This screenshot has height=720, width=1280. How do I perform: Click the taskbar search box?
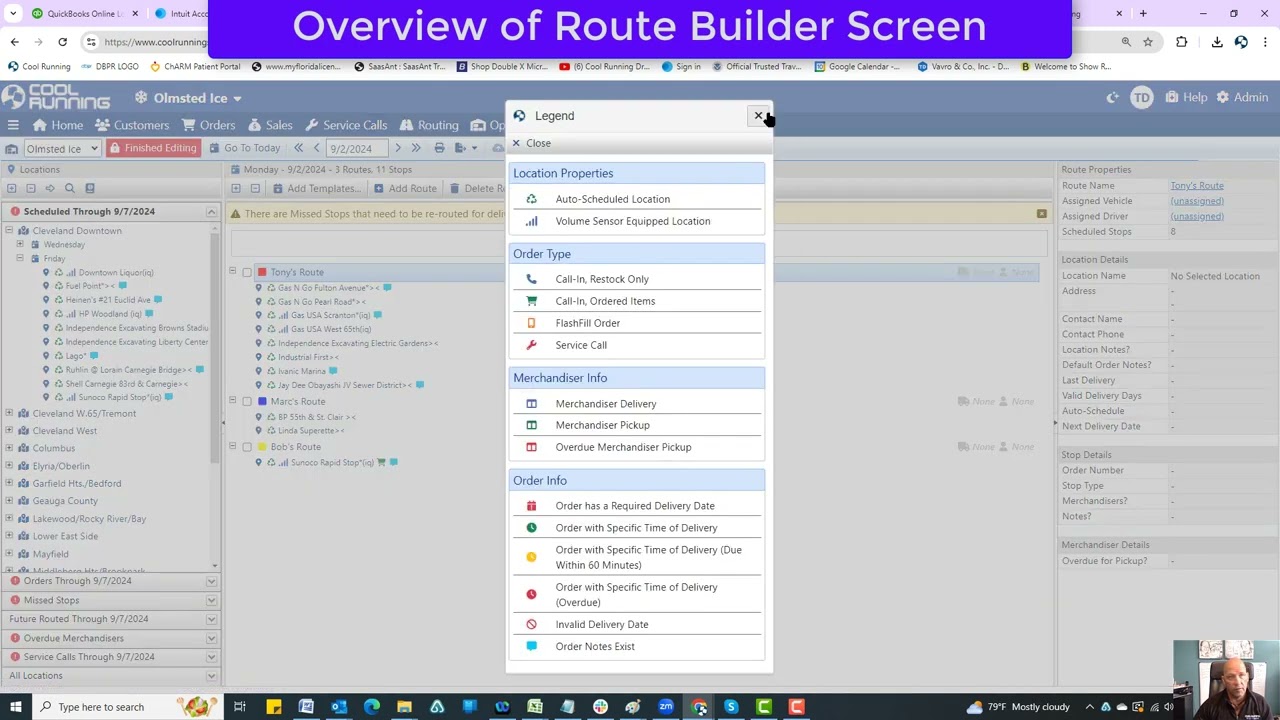(130, 707)
